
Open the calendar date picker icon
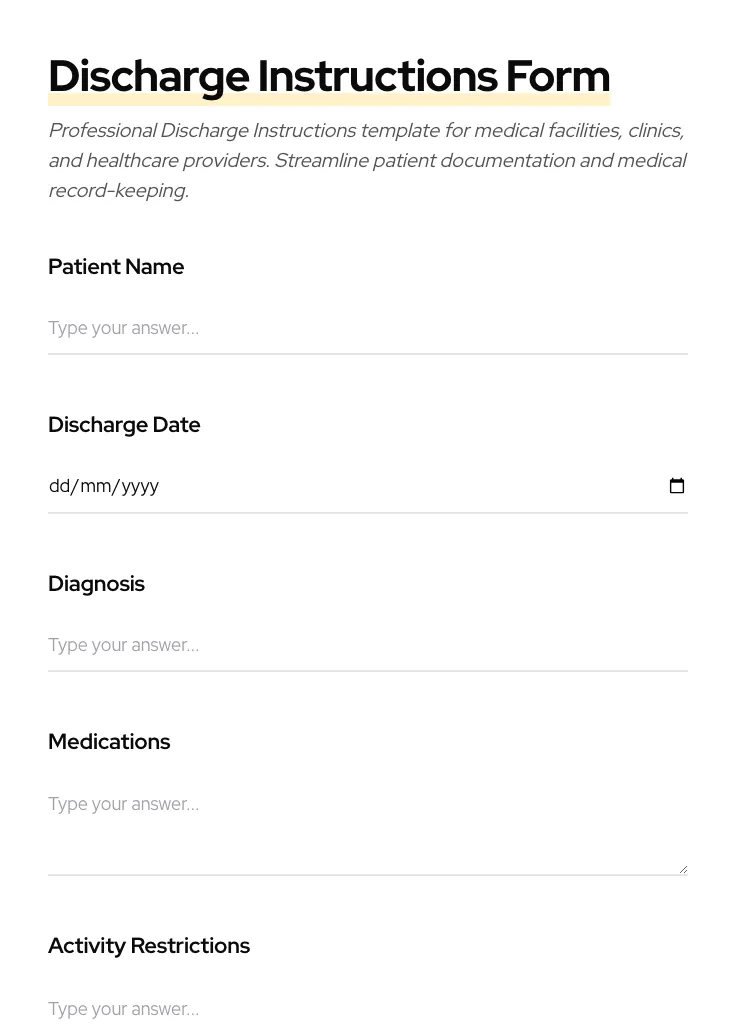(x=677, y=486)
